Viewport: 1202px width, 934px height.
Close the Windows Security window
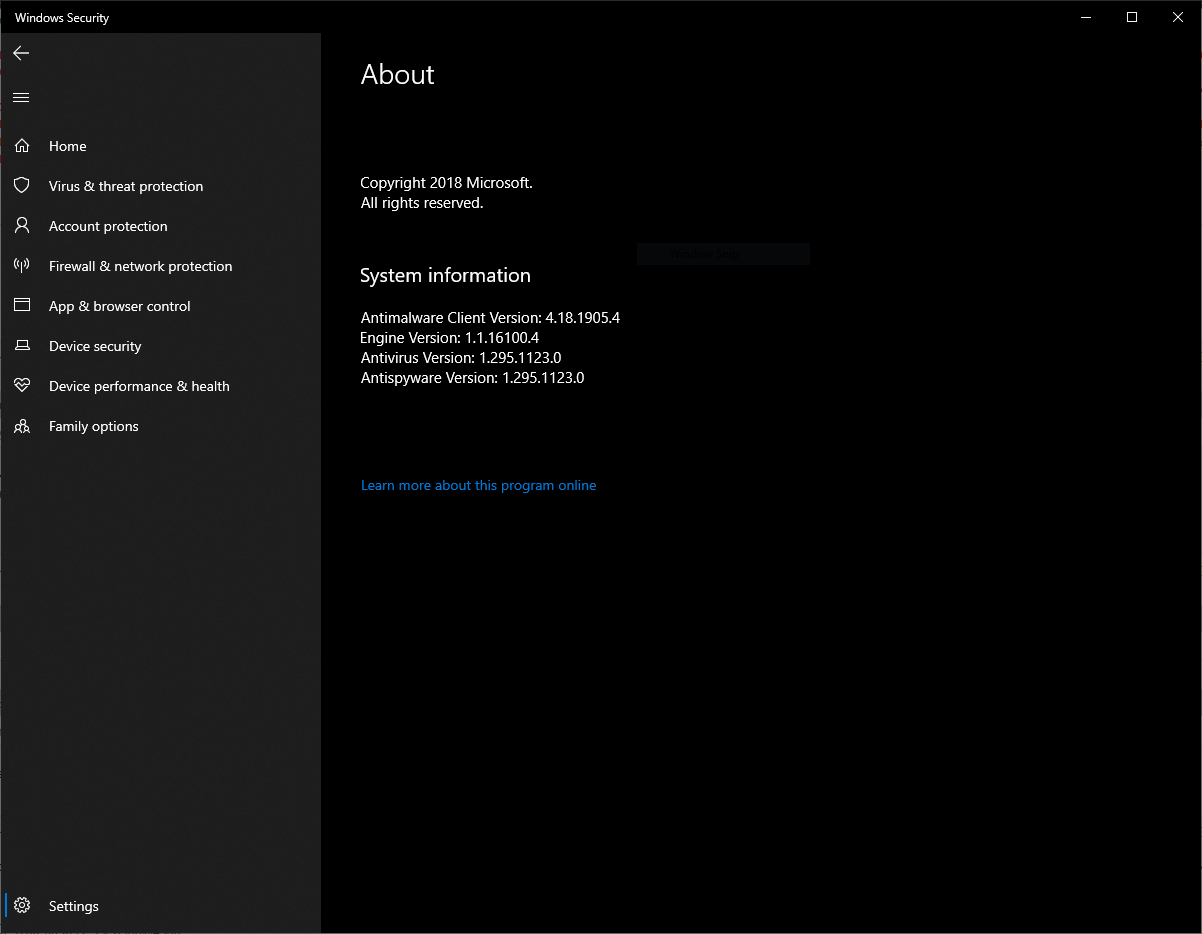1178,17
